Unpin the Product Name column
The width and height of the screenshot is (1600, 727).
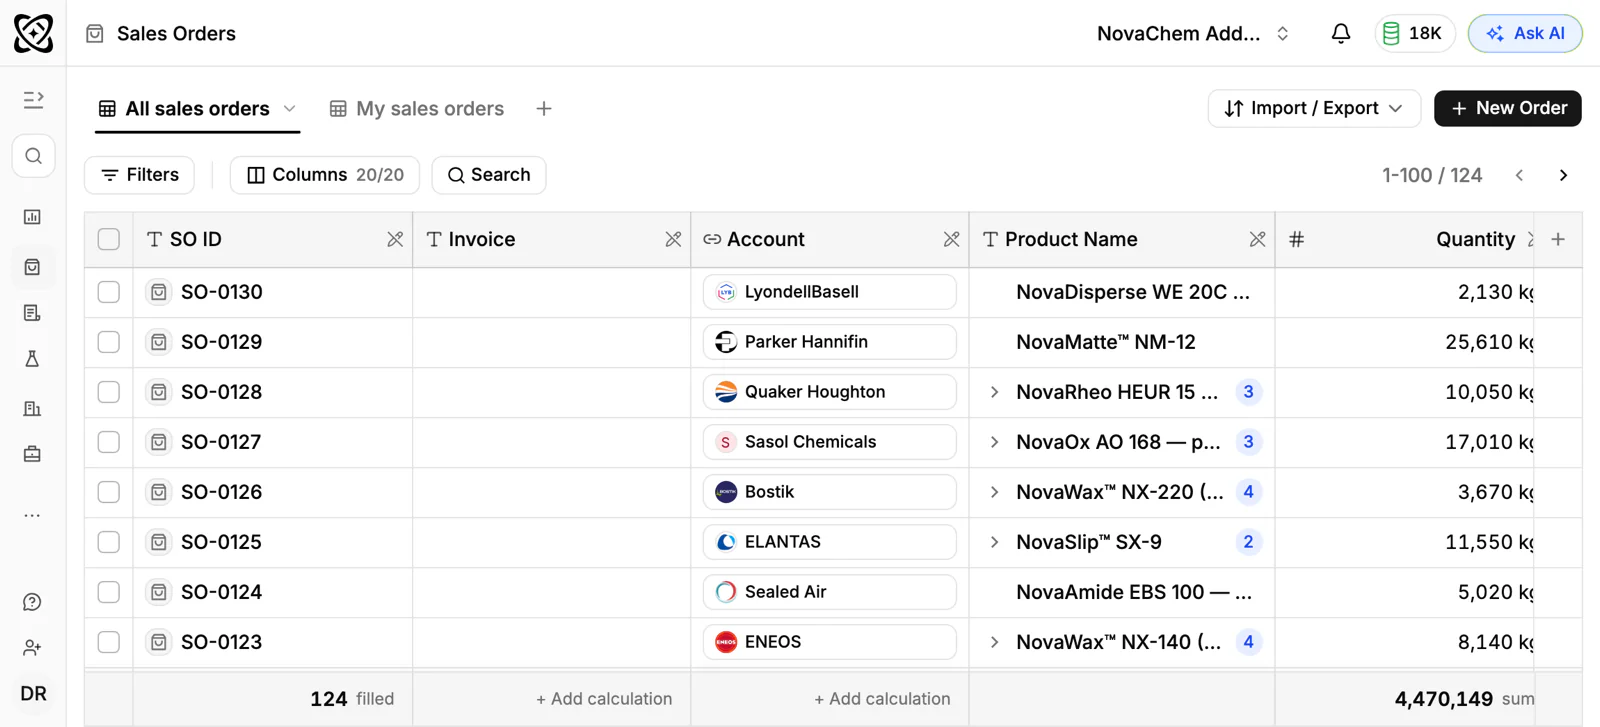[x=1257, y=239]
